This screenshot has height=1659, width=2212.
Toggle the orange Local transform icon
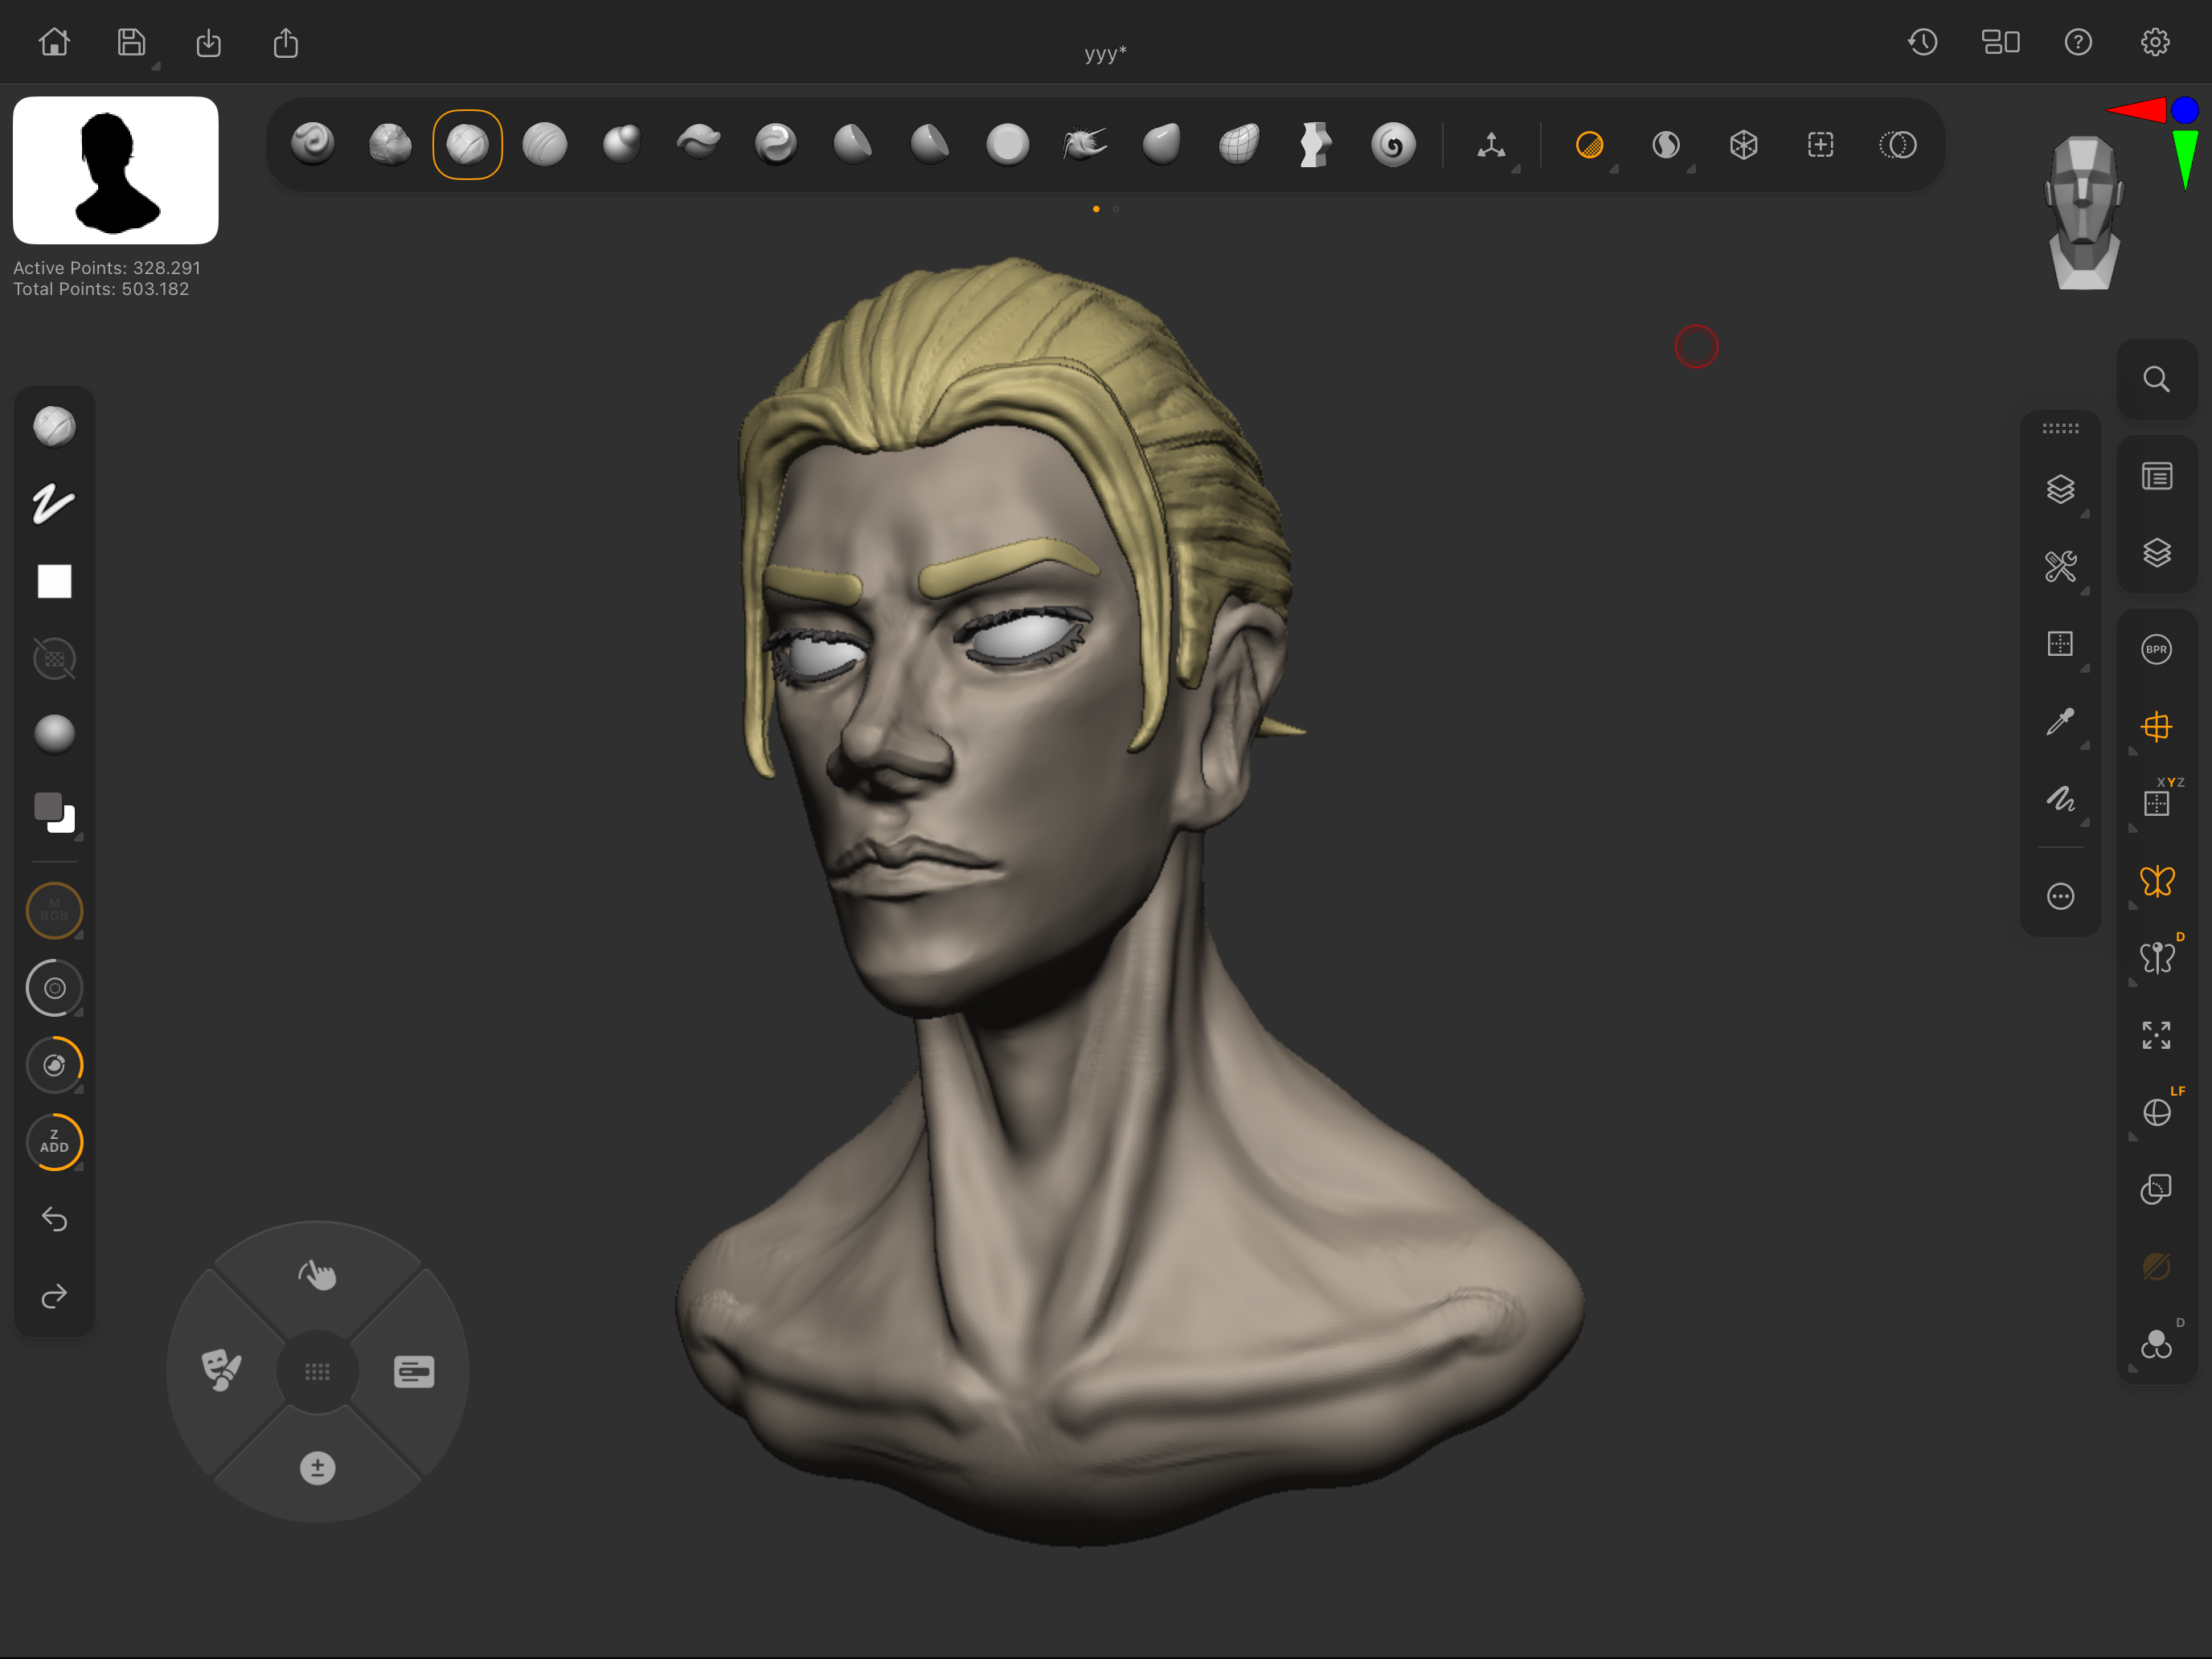click(2156, 727)
